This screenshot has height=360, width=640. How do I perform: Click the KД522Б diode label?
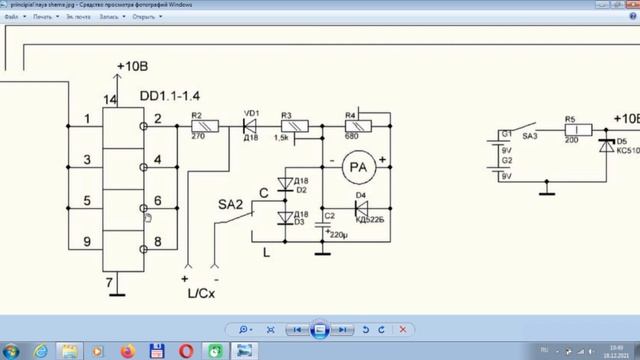tap(370, 220)
